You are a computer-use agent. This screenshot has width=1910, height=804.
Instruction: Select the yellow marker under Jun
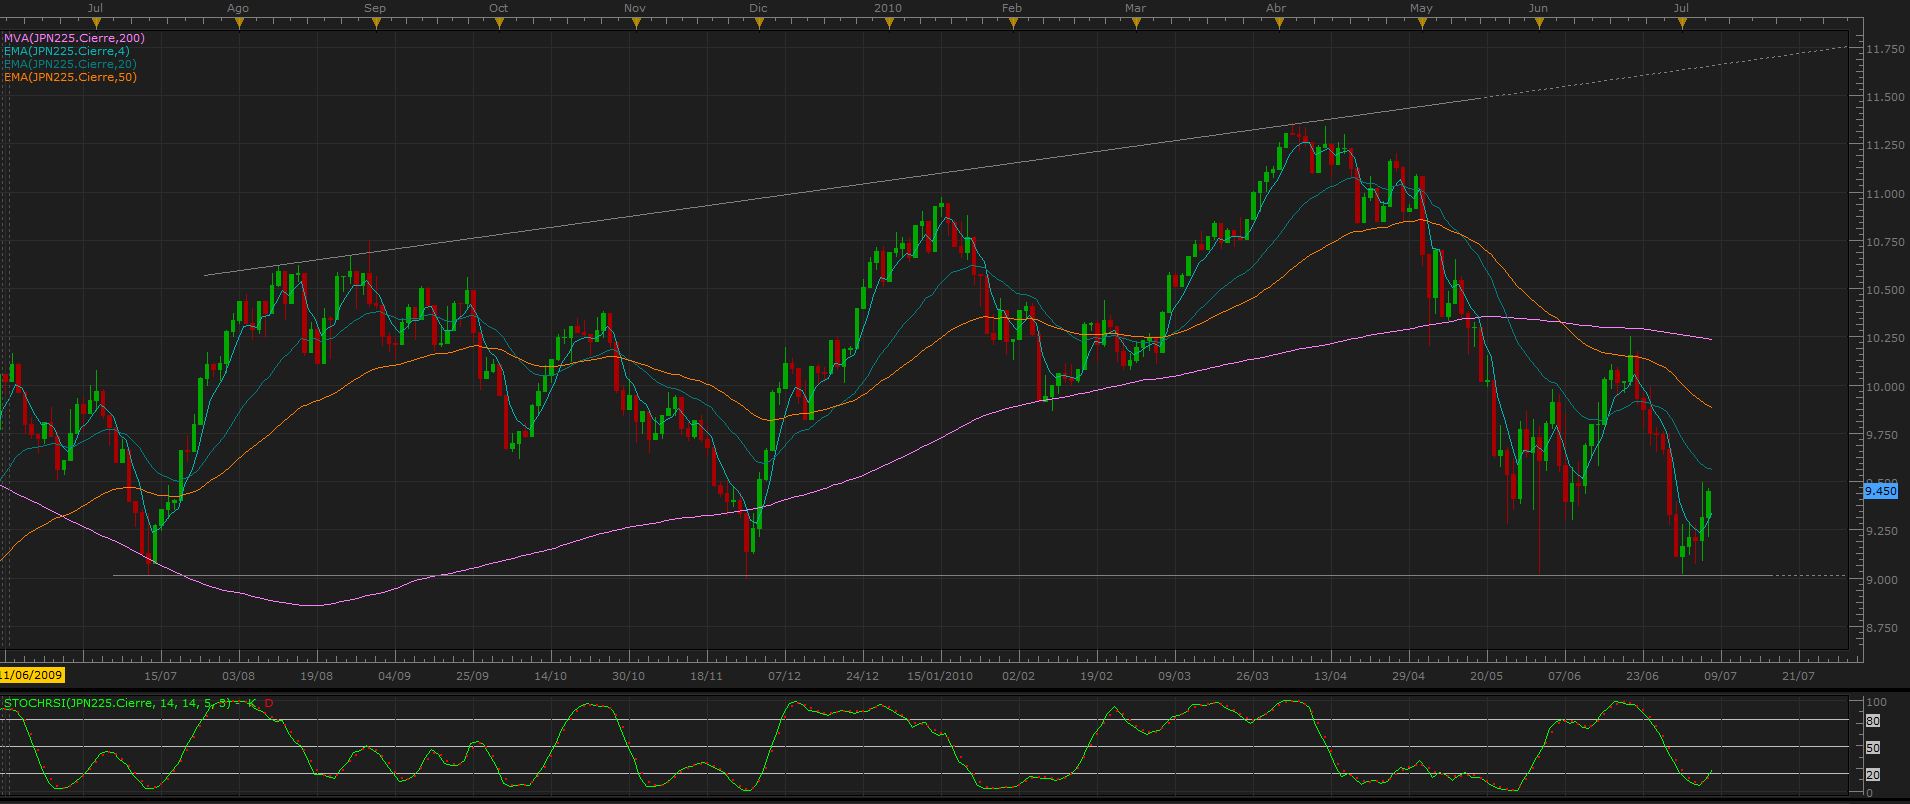(x=1538, y=24)
